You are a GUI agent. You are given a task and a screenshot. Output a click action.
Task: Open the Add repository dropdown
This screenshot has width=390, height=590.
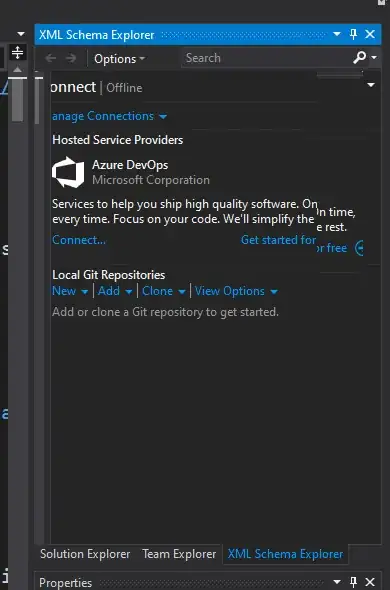[115, 291]
